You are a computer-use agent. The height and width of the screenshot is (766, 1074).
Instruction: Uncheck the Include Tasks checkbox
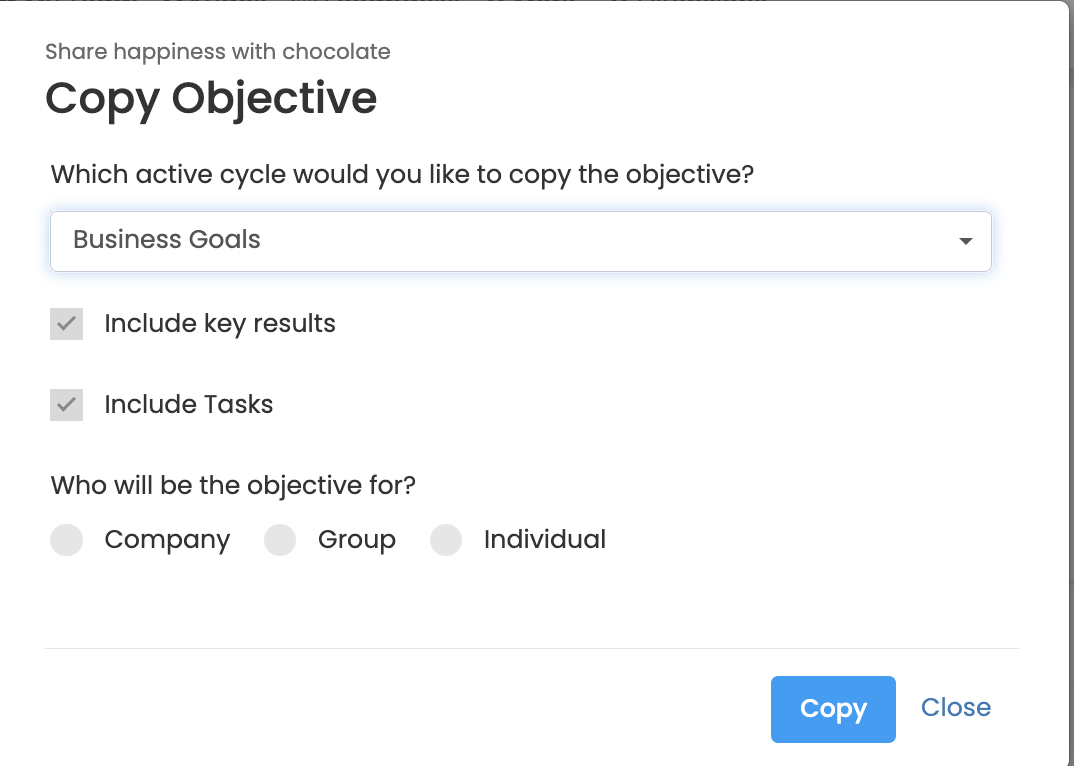click(x=67, y=405)
